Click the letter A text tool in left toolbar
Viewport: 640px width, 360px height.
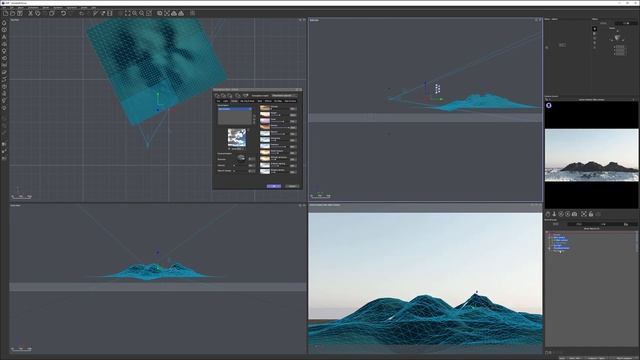4,37
